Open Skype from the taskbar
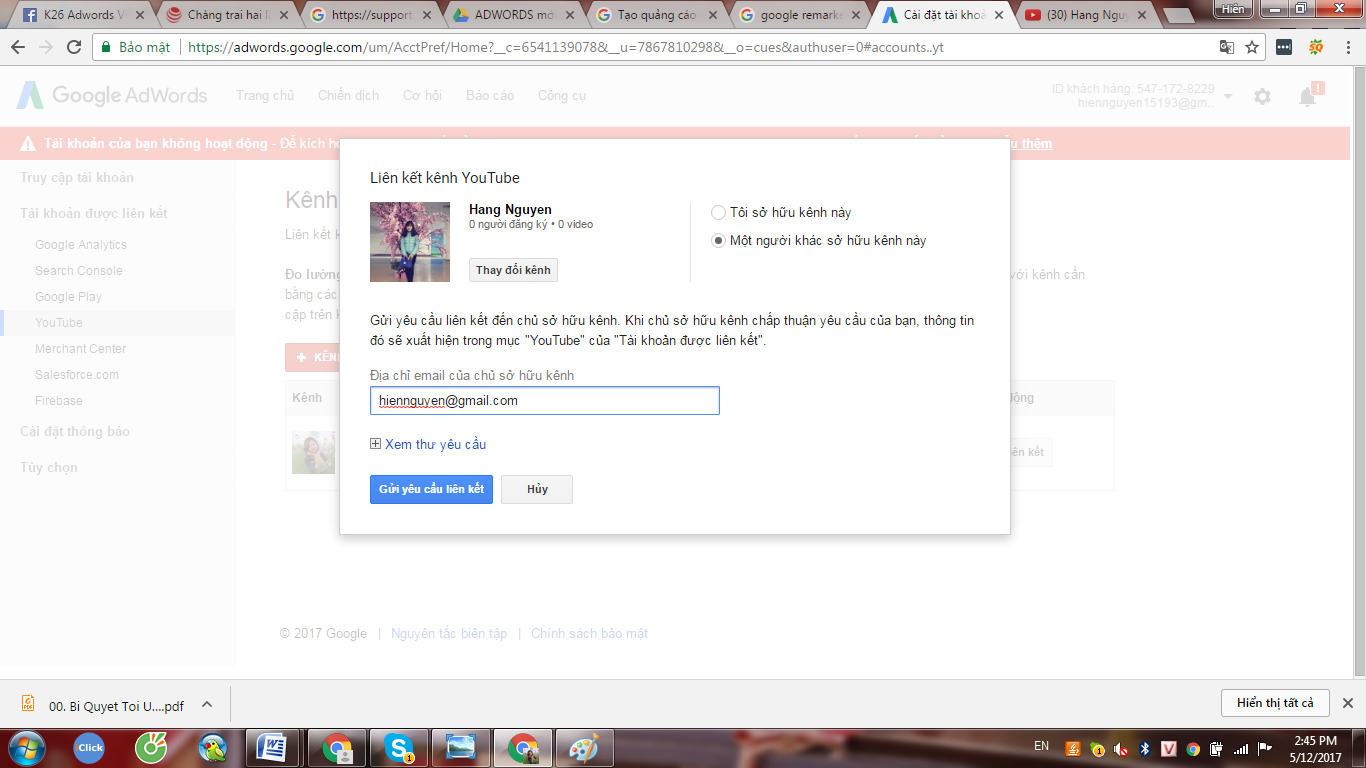1366x768 pixels. pyautogui.click(x=401, y=747)
